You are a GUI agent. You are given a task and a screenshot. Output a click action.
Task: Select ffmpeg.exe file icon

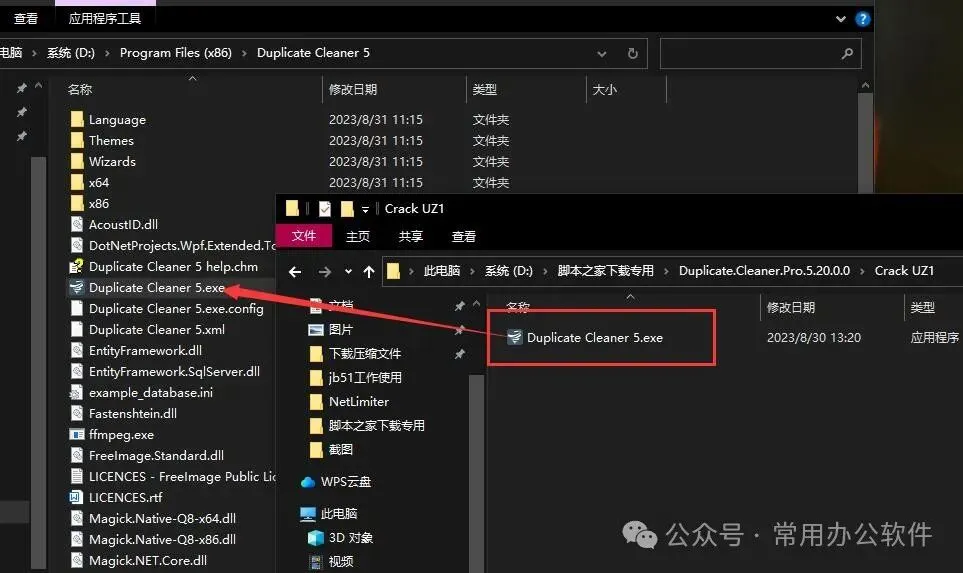(x=77, y=434)
